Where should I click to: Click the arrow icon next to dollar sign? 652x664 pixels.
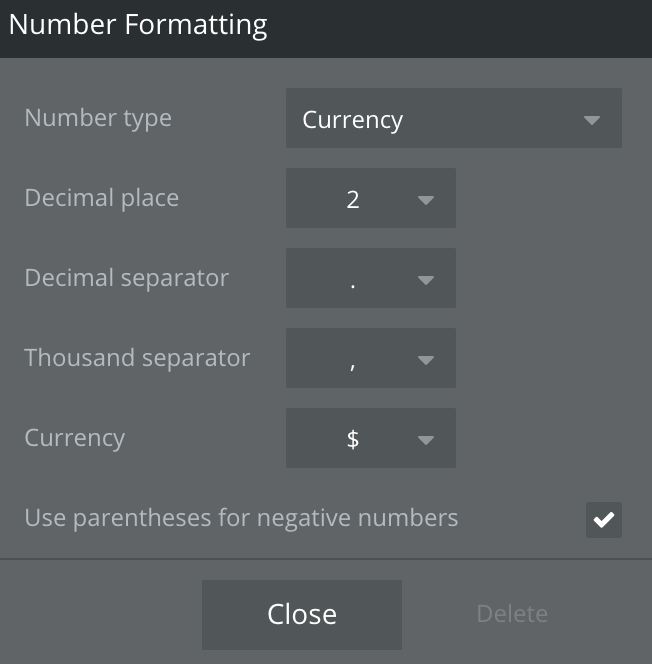[x=425, y=440]
